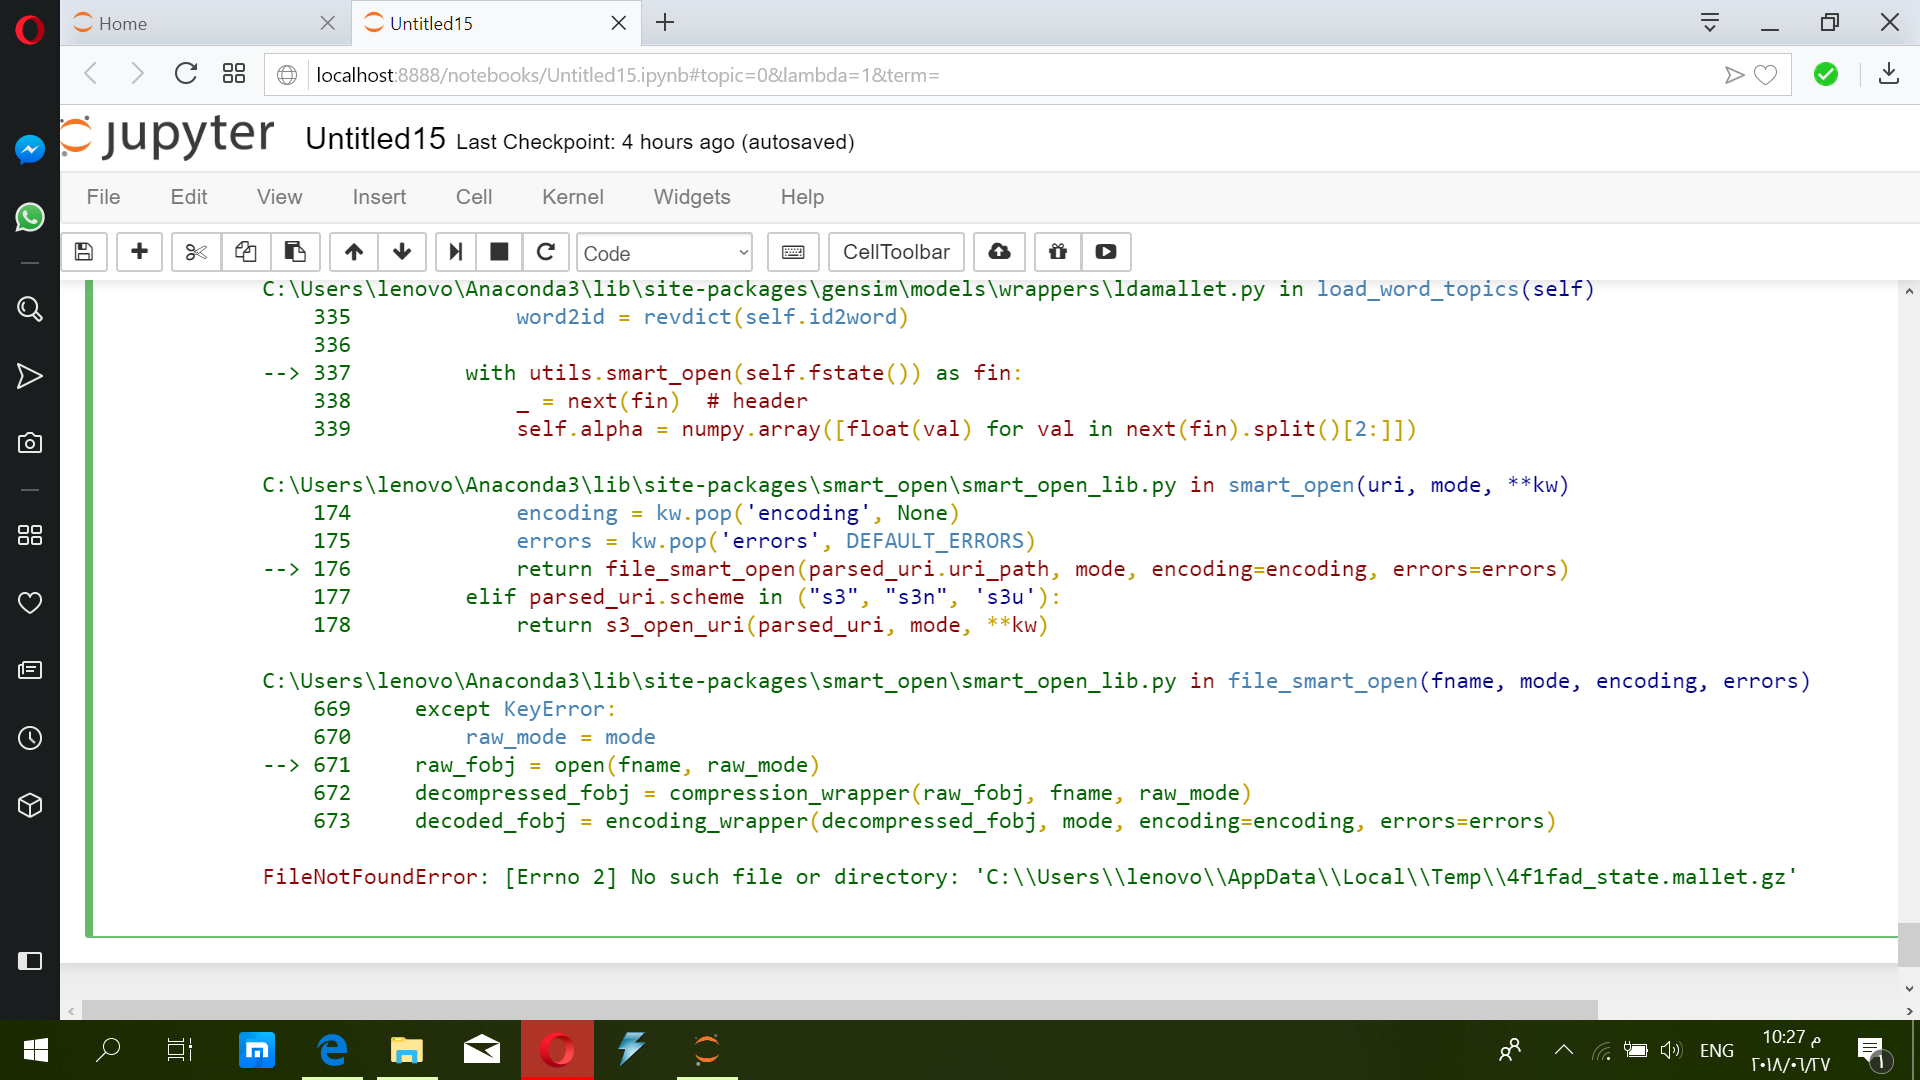Toggle the bookmark heart in the address bar
Image resolution: width=1920 pixels, height=1080 pixels.
1767,74
